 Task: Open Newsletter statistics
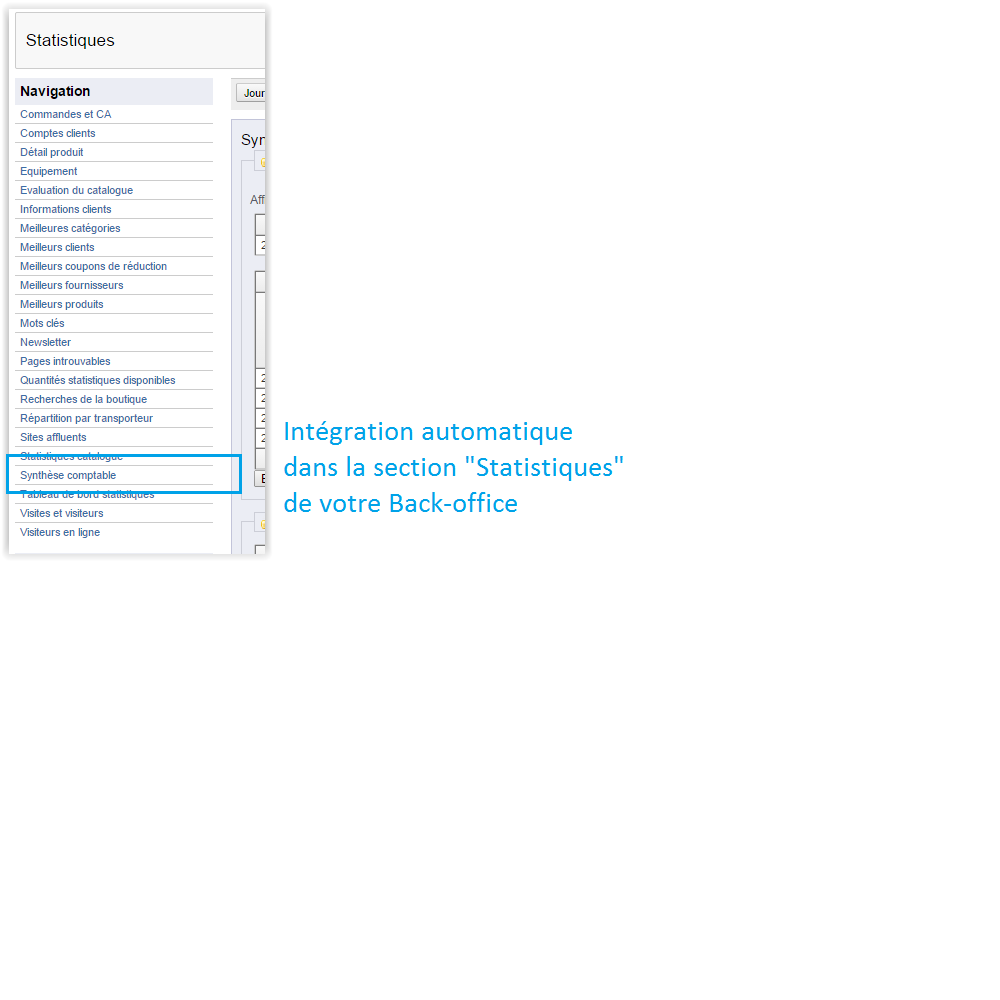(x=46, y=342)
